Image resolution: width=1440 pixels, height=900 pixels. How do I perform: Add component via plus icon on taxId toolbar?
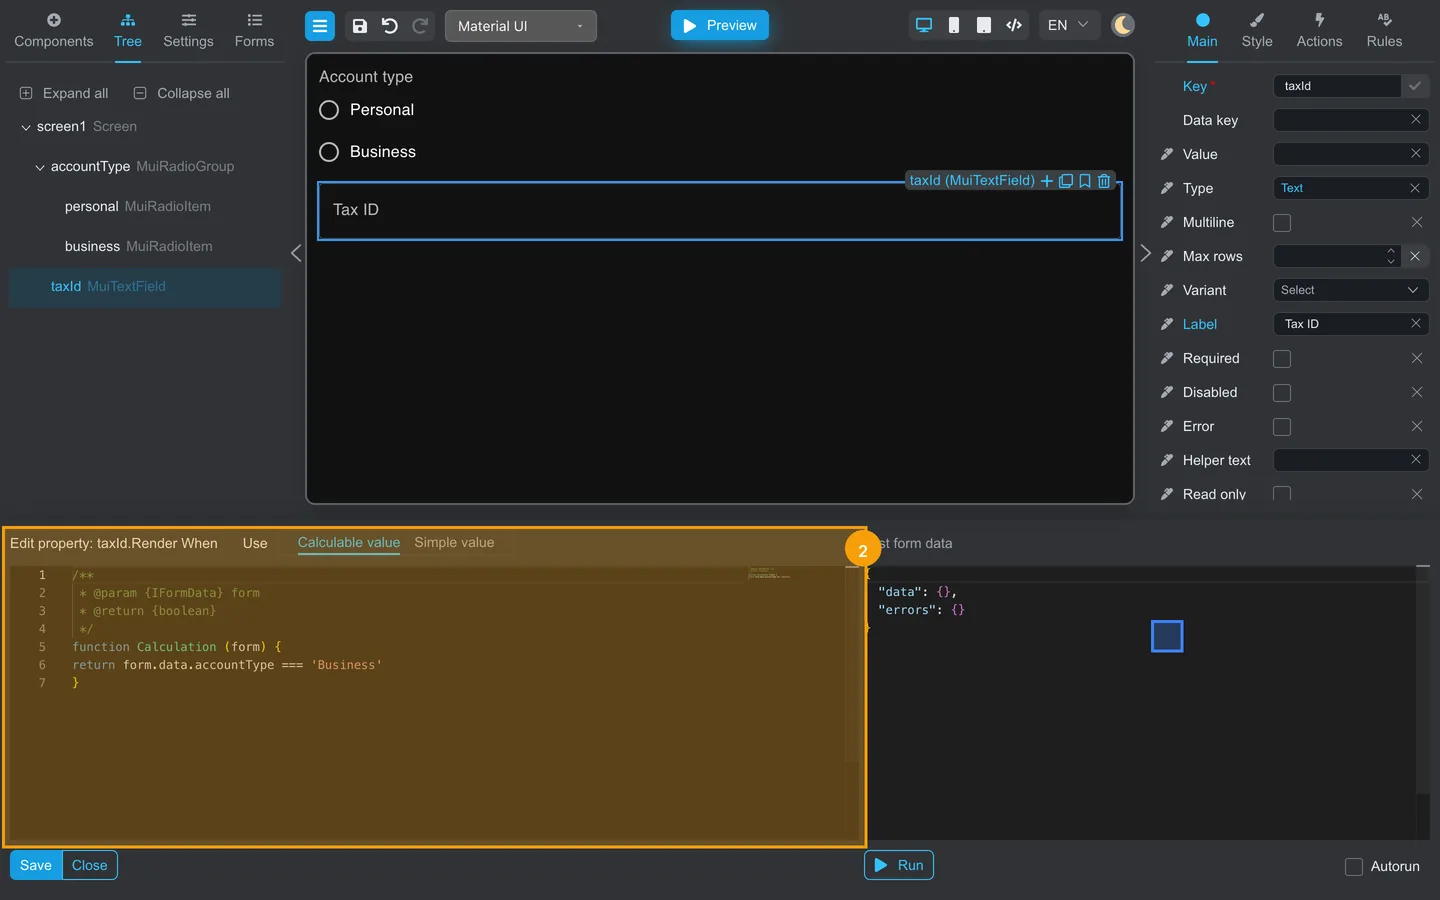(1047, 181)
